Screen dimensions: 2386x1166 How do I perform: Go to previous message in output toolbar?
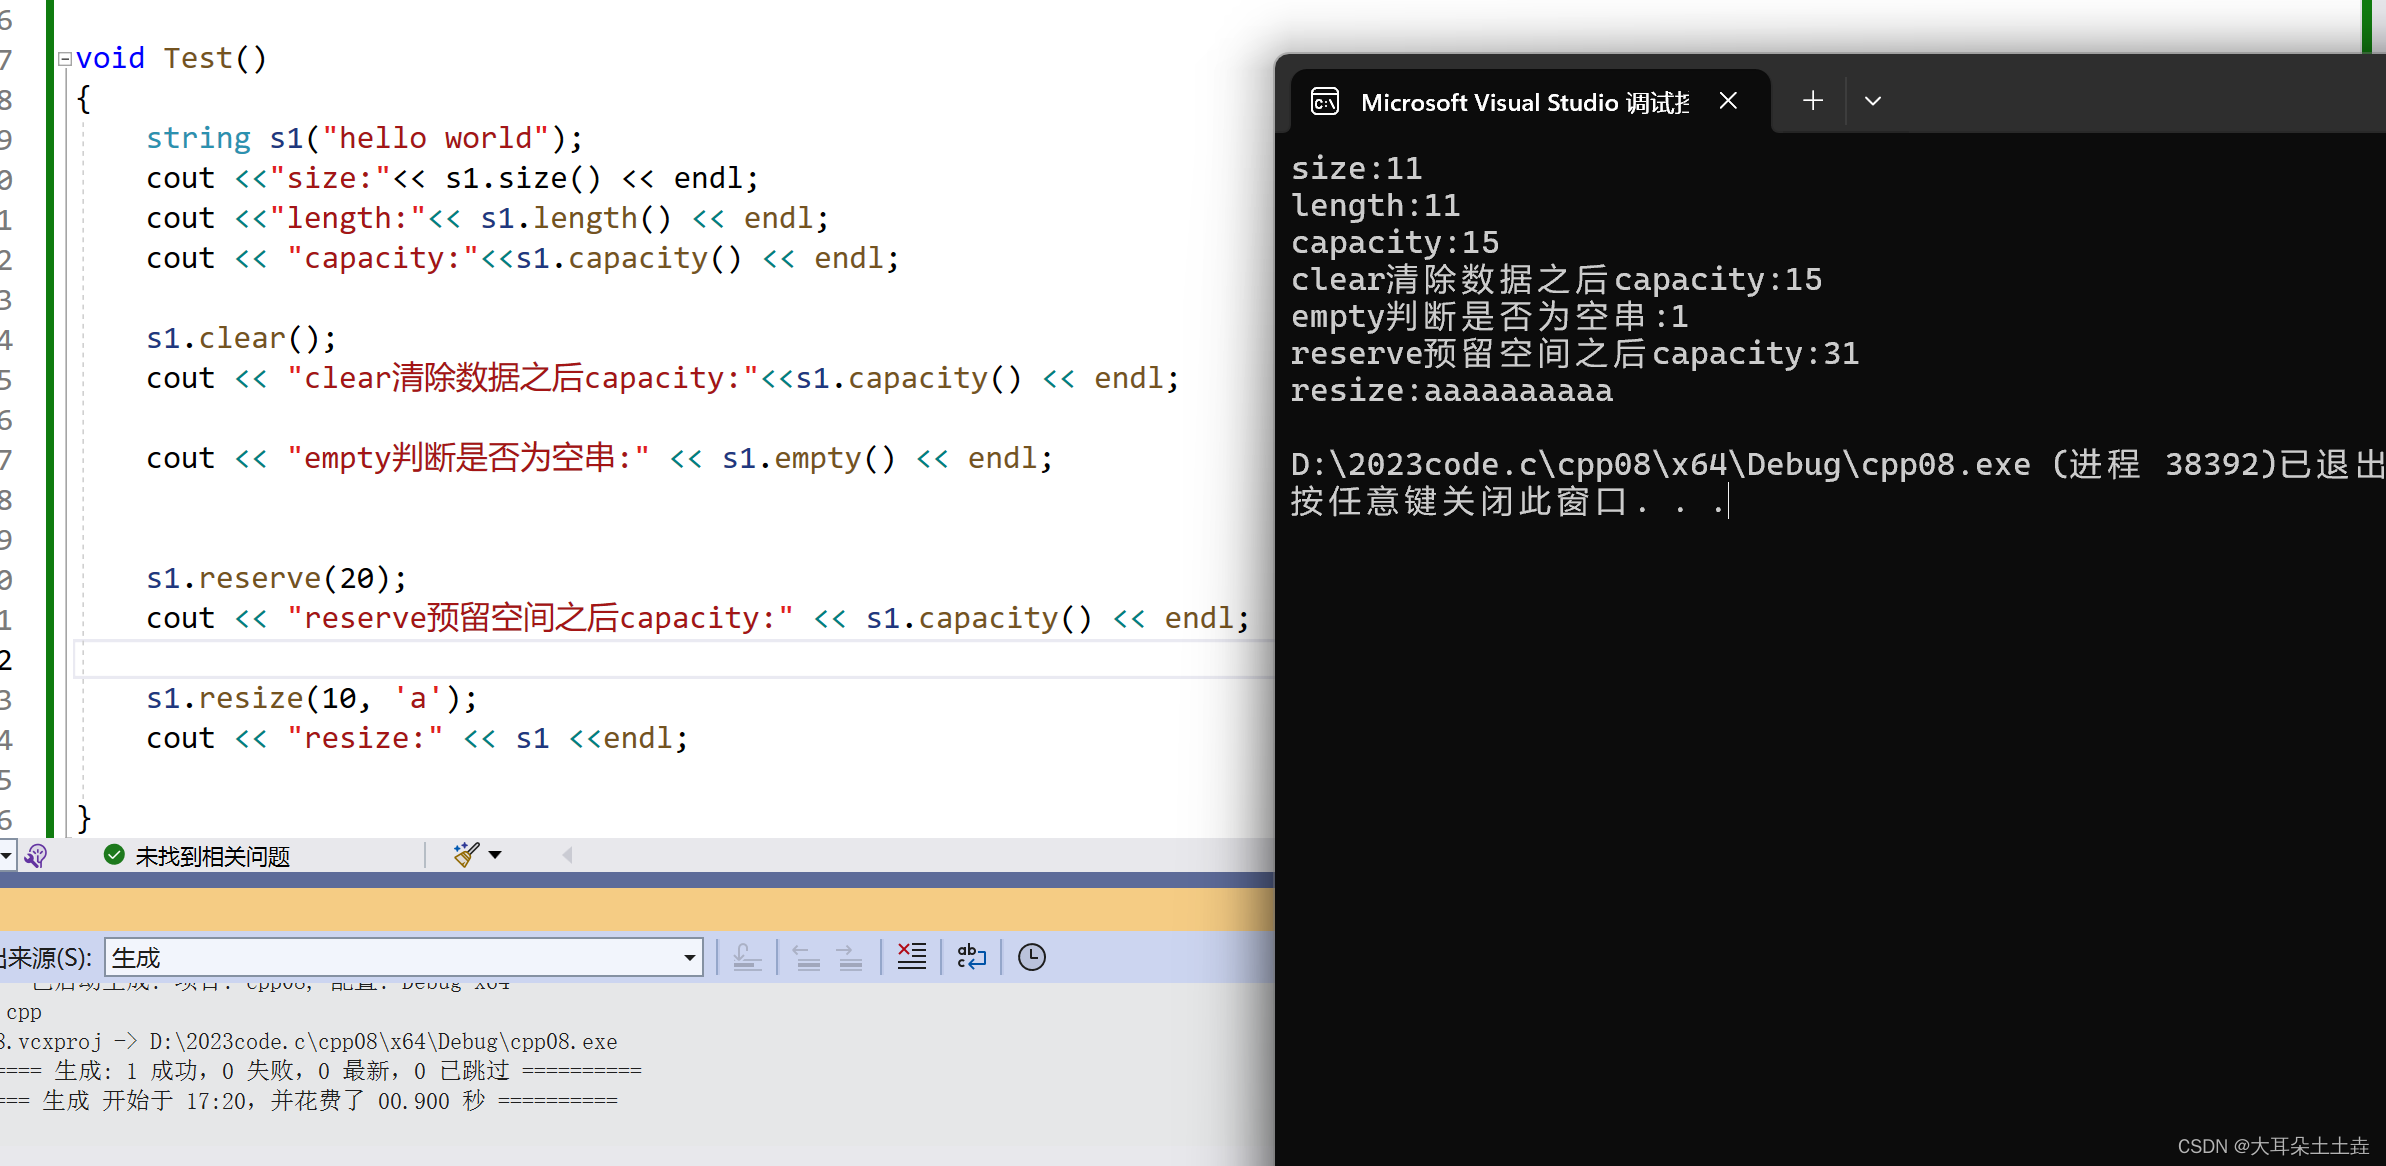pyautogui.click(x=806, y=957)
